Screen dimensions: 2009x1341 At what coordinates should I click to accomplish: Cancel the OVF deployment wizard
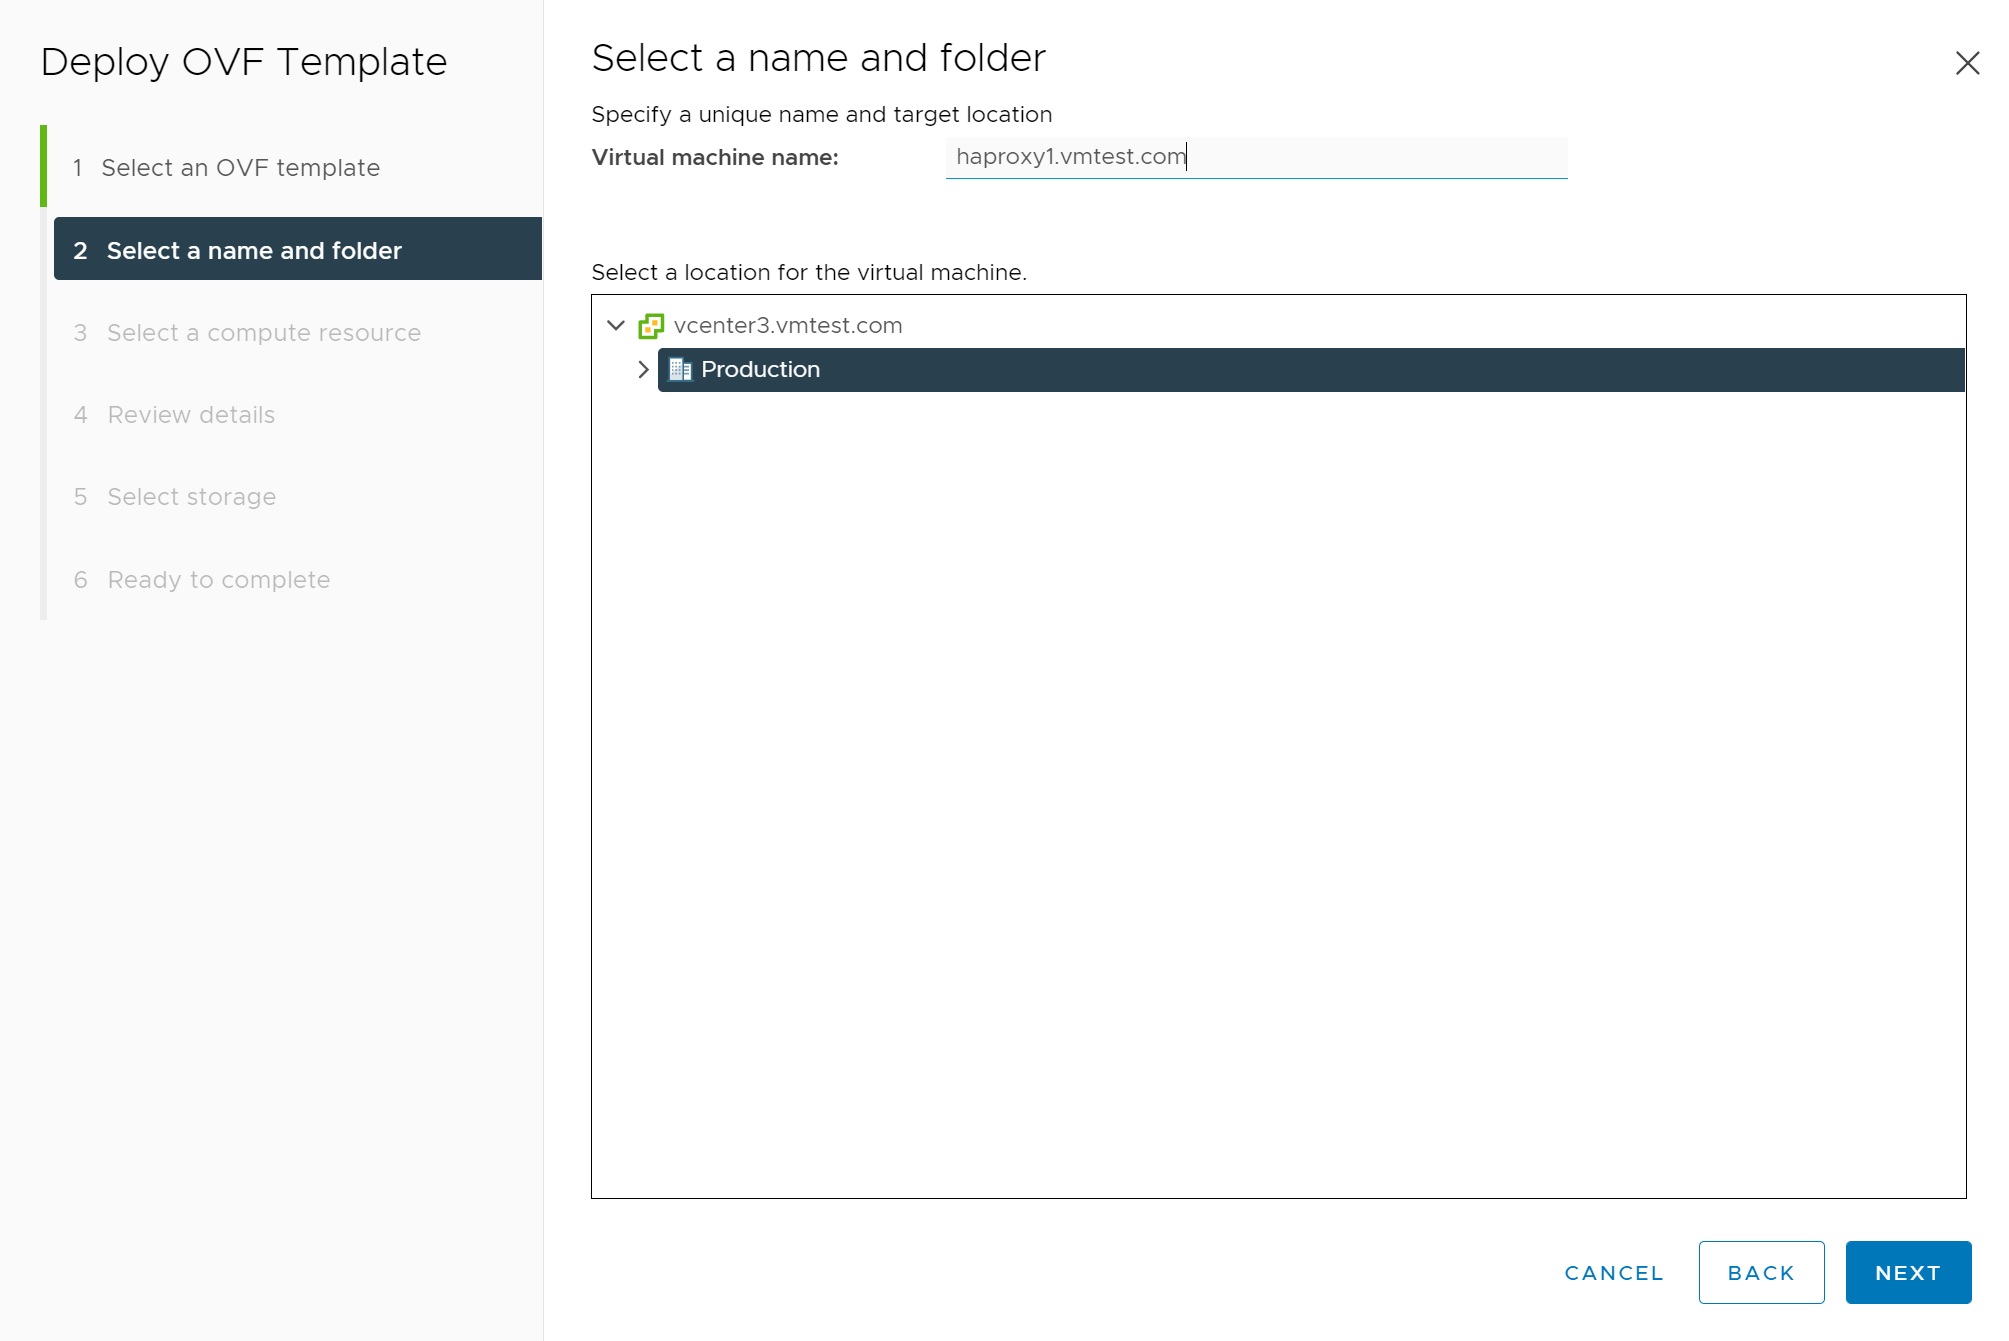pyautogui.click(x=1613, y=1273)
